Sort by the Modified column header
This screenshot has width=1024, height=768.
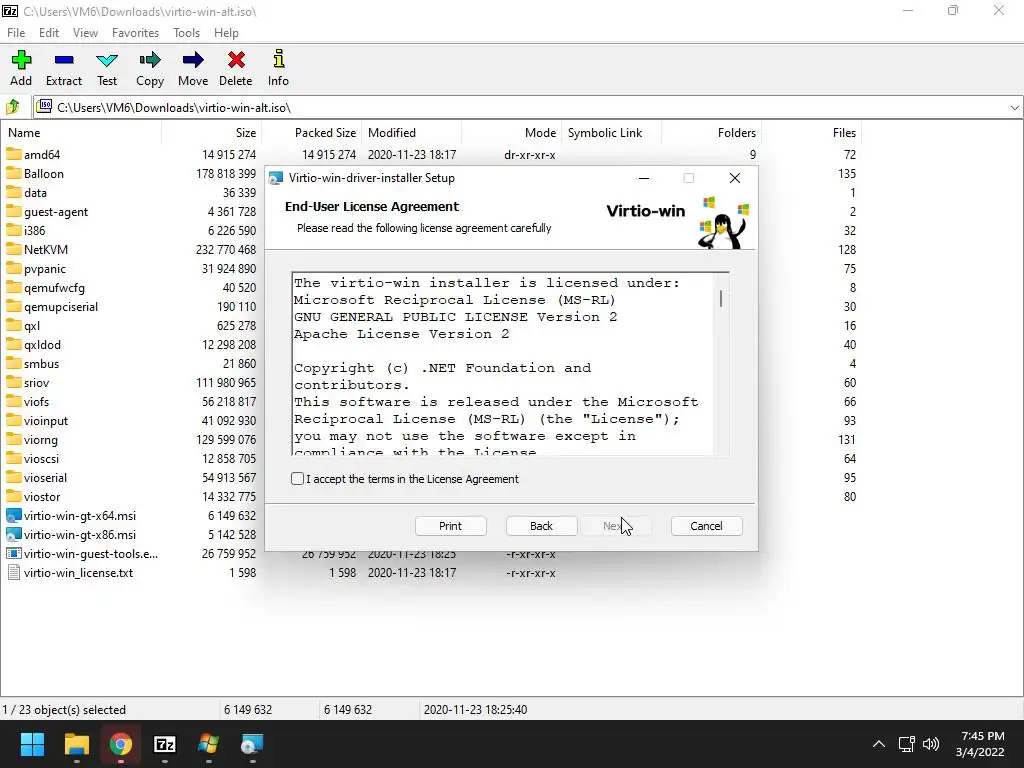coord(411,133)
